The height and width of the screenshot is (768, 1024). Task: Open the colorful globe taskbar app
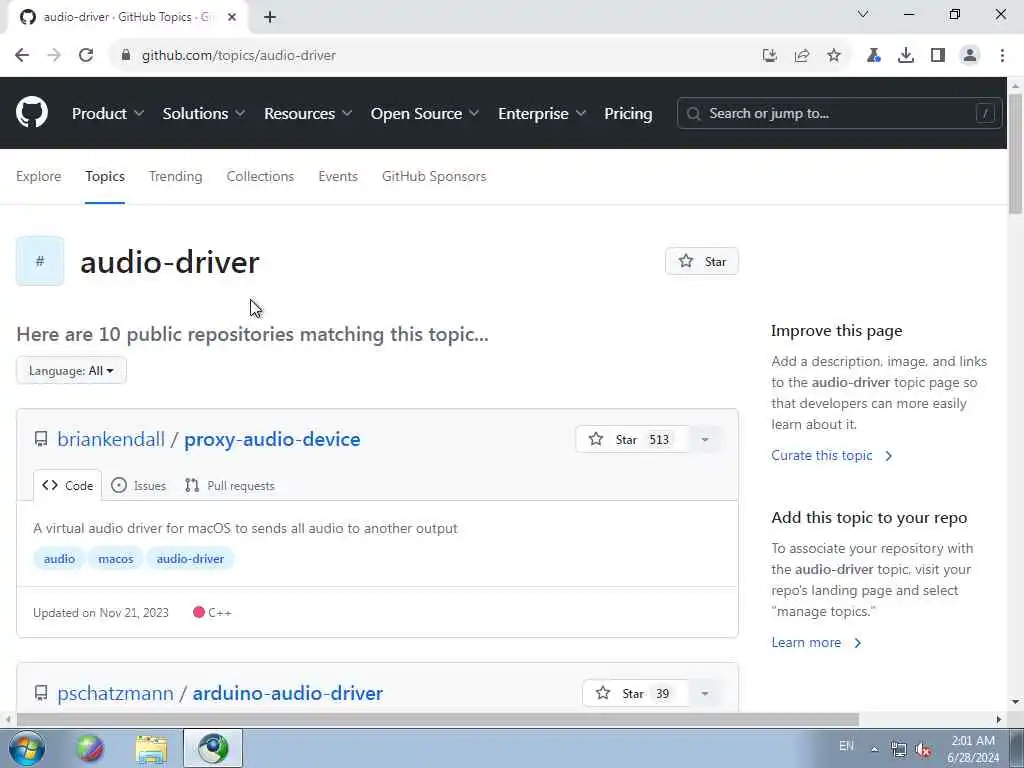point(90,748)
